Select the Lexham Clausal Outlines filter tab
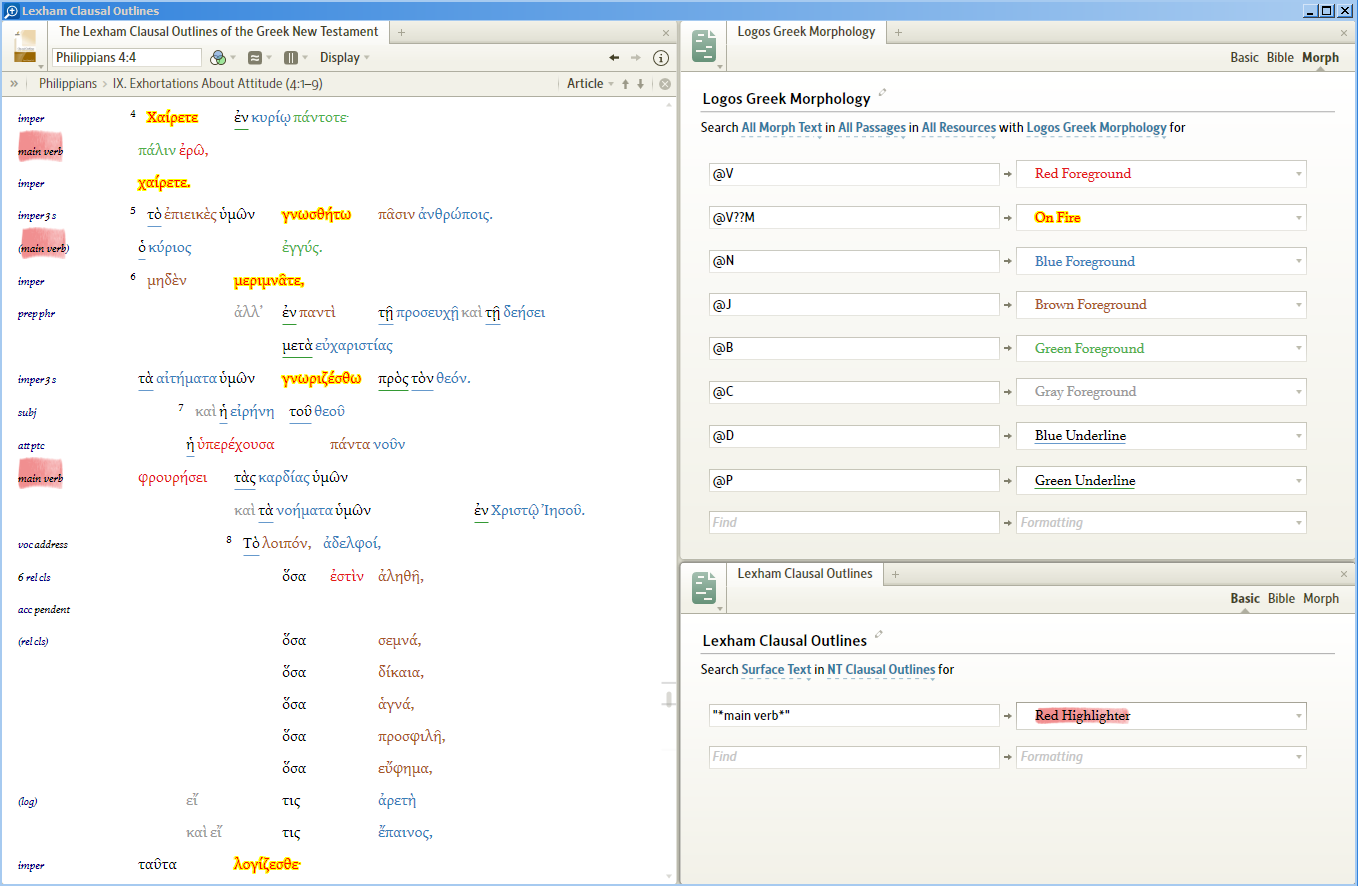Screen dimensions: 1358x886 [x=805, y=574]
